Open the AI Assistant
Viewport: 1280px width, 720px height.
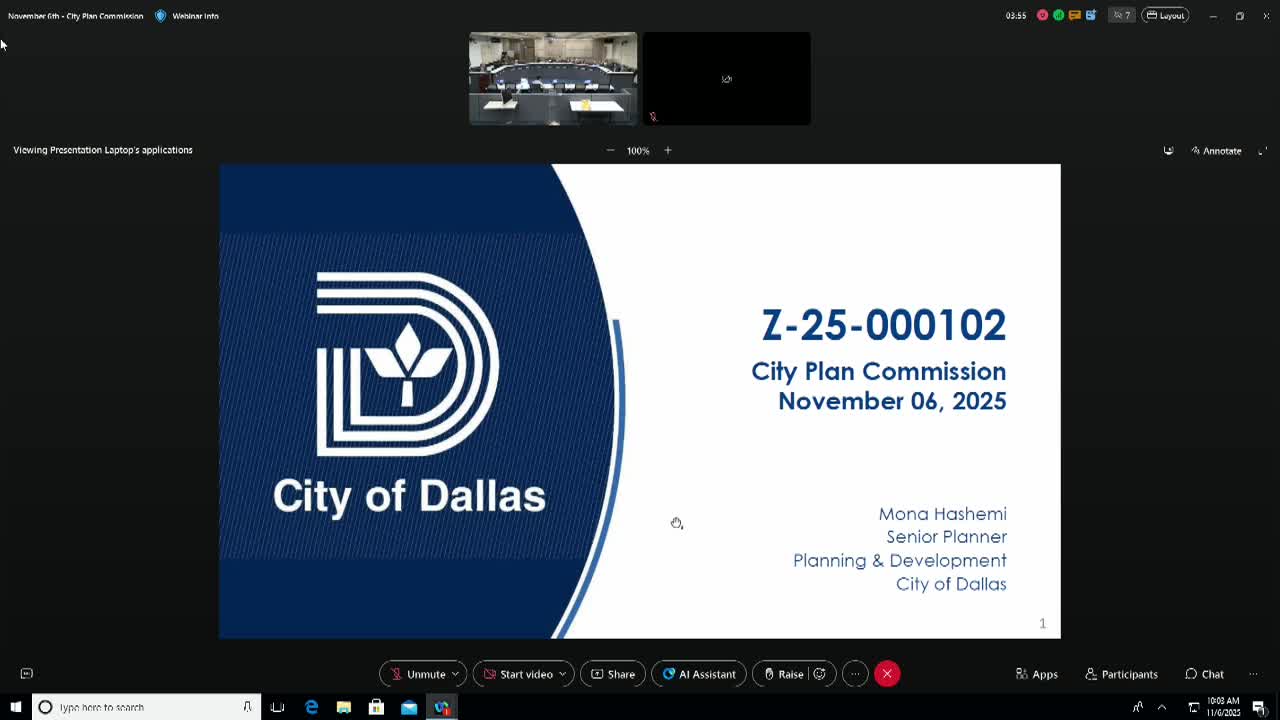[698, 674]
